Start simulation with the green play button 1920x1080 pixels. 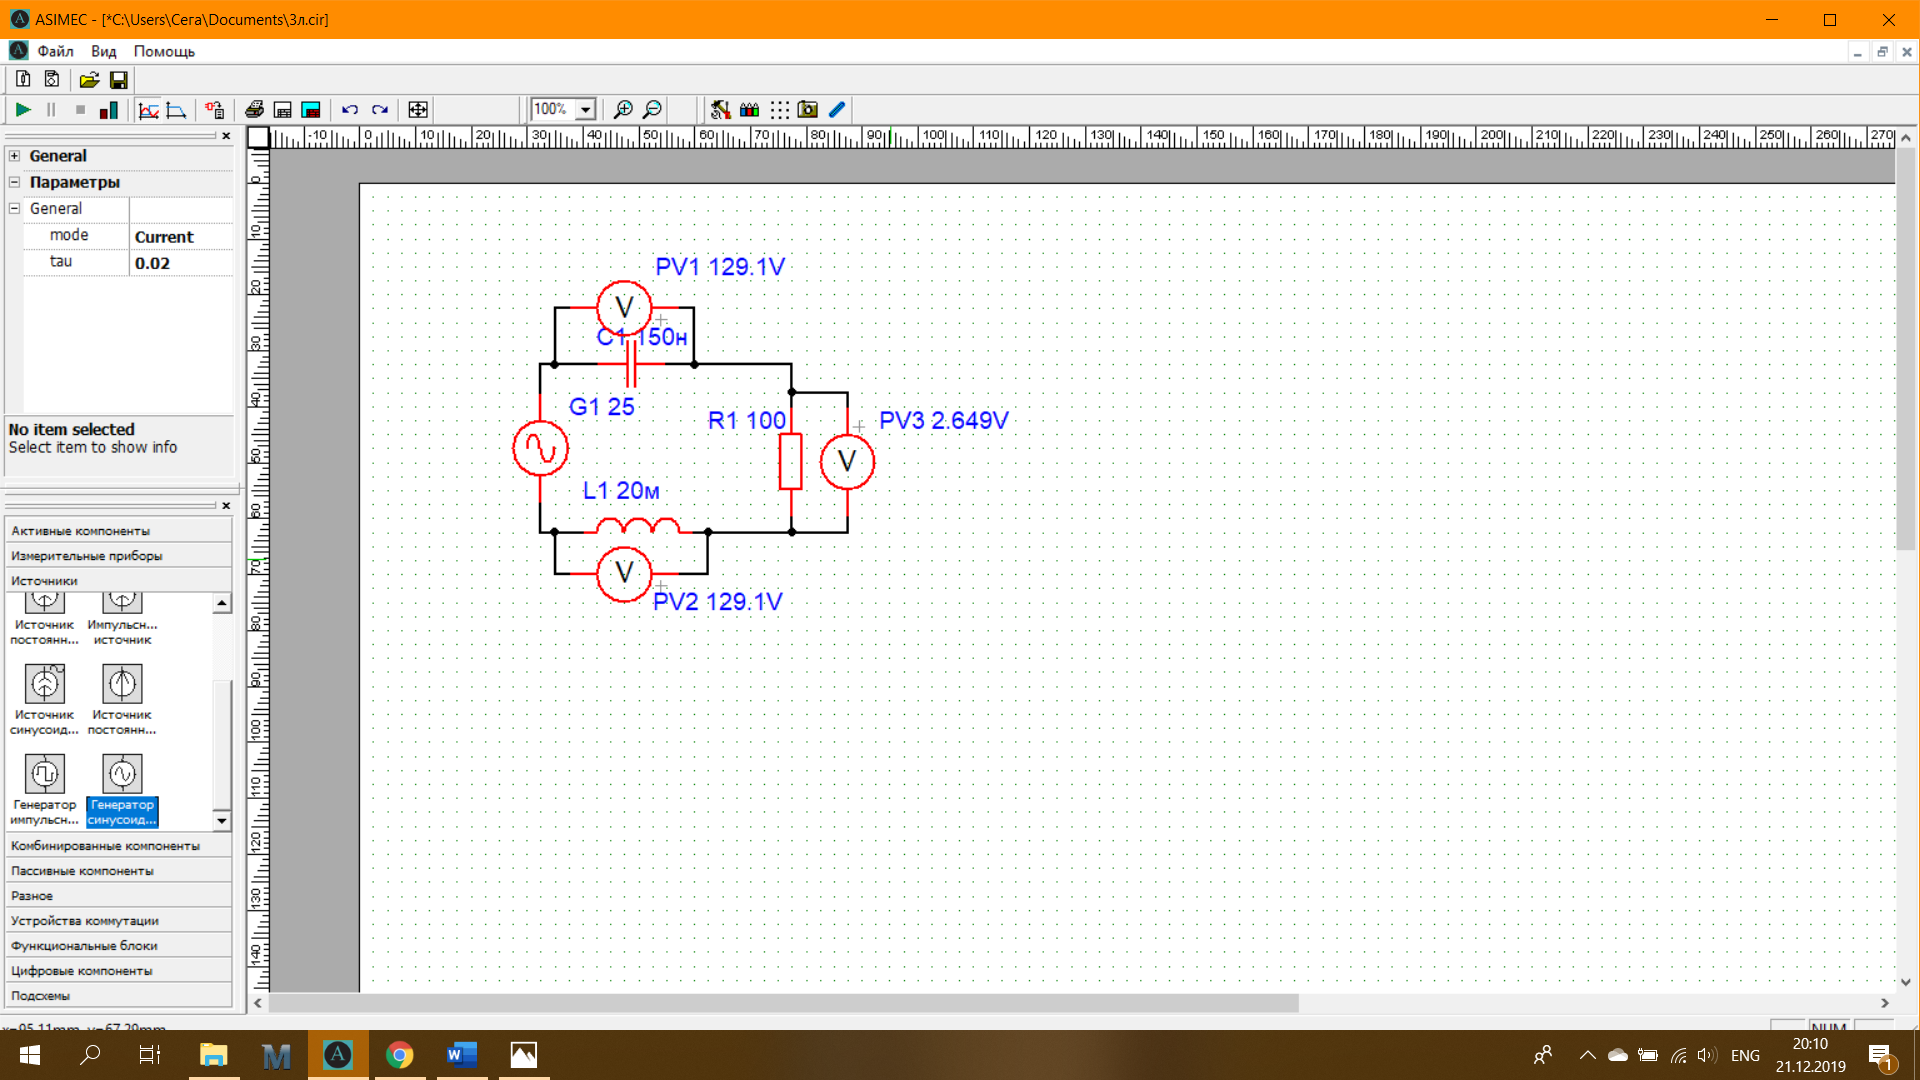pyautogui.click(x=23, y=110)
